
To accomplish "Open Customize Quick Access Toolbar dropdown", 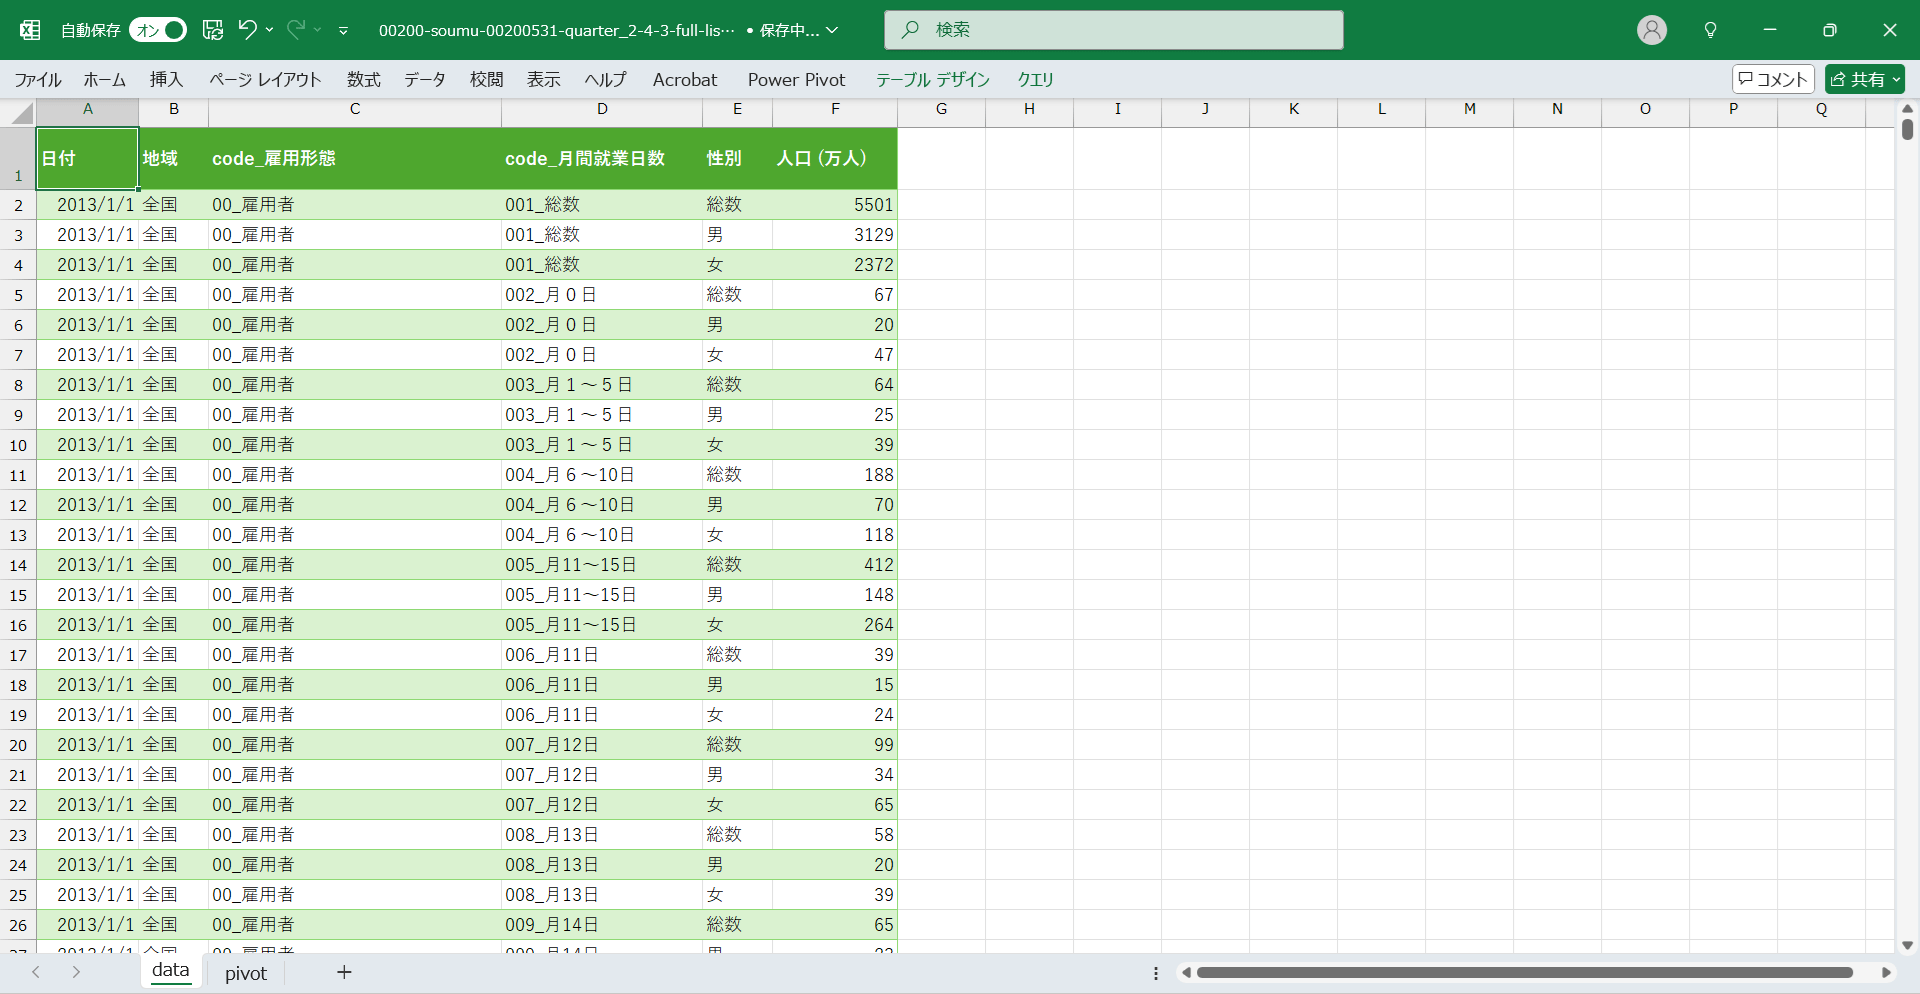I will [x=343, y=31].
